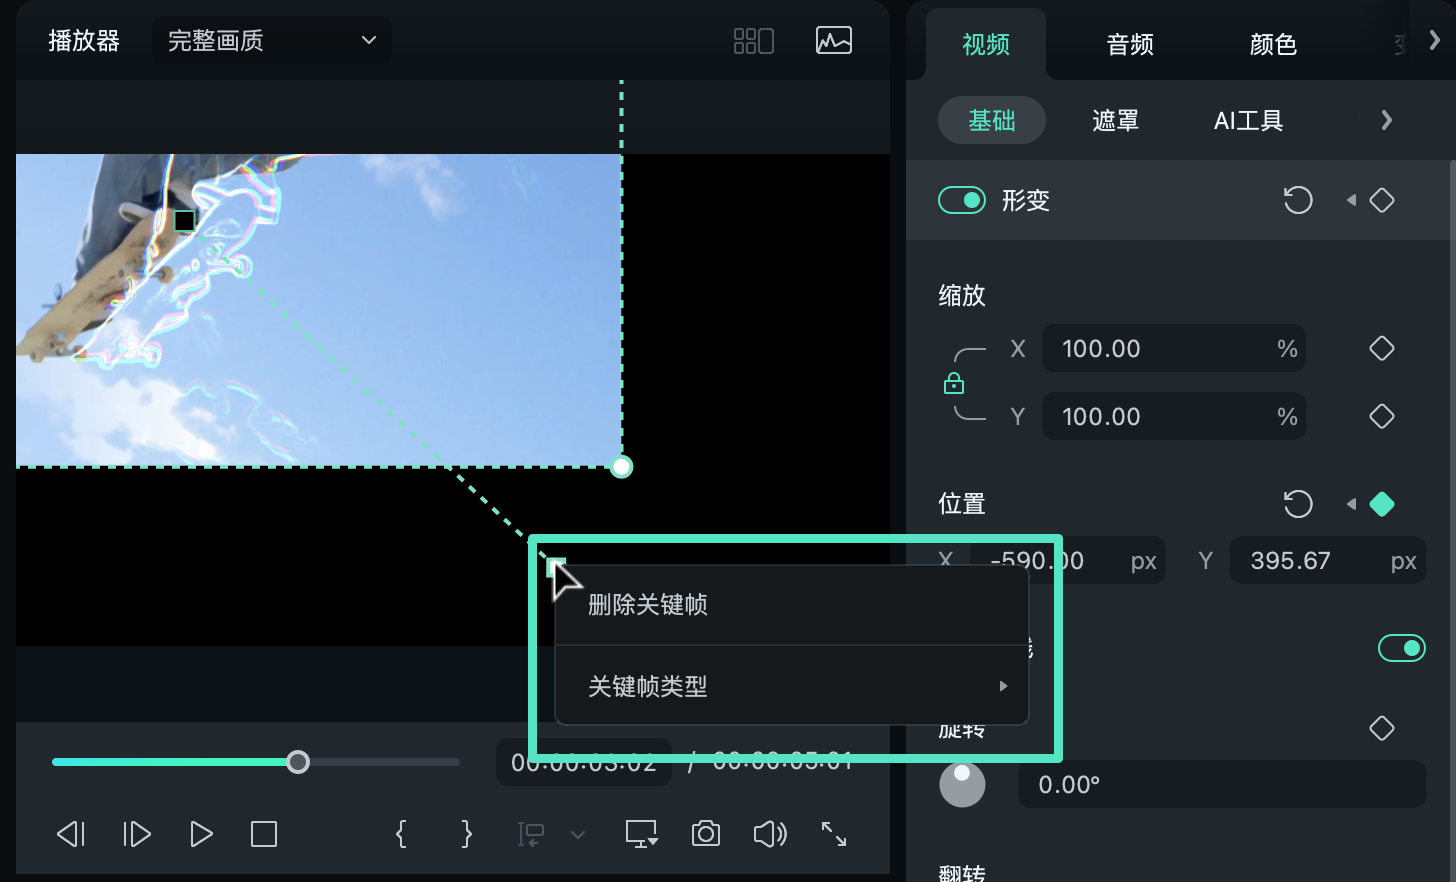
Task: Open the 关键帧类型 submenu
Action: (x=648, y=686)
